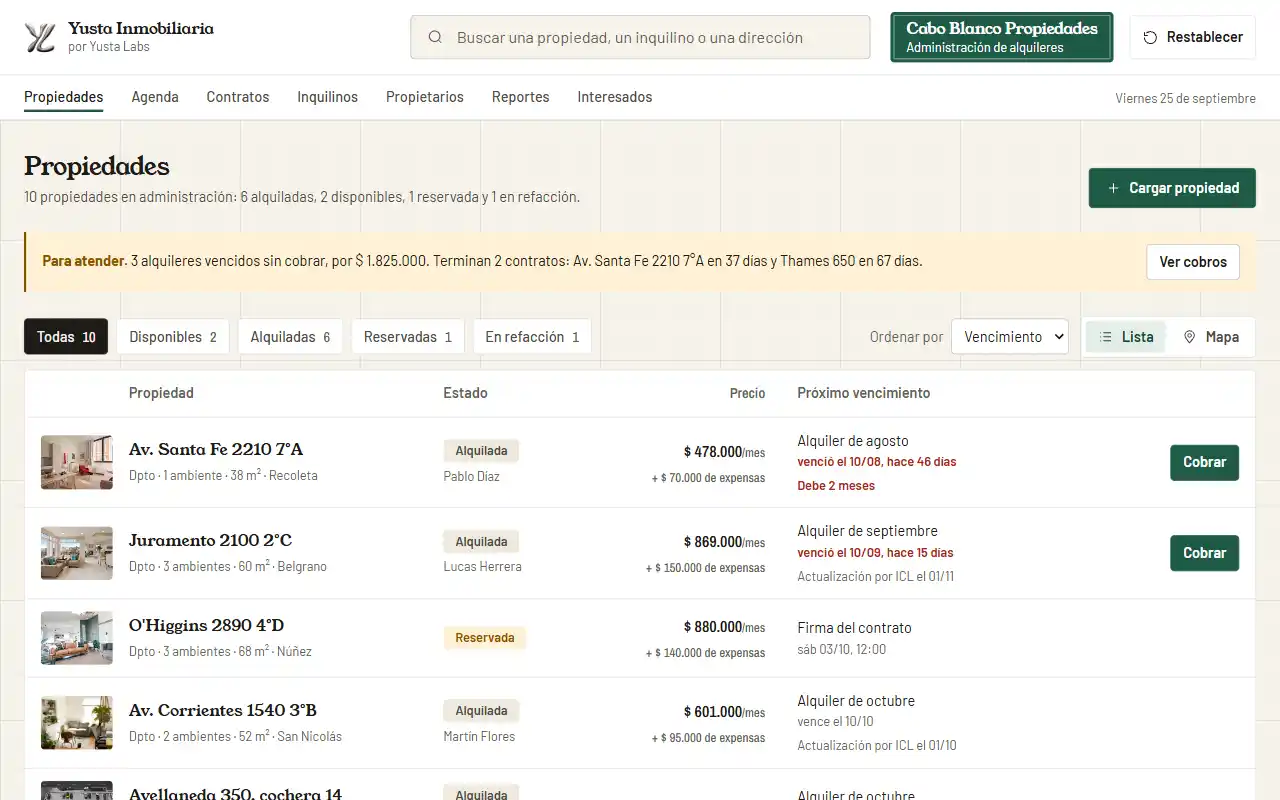The image size is (1280, 800).
Task: Switch to the Propietarios tab
Action: click(x=425, y=97)
